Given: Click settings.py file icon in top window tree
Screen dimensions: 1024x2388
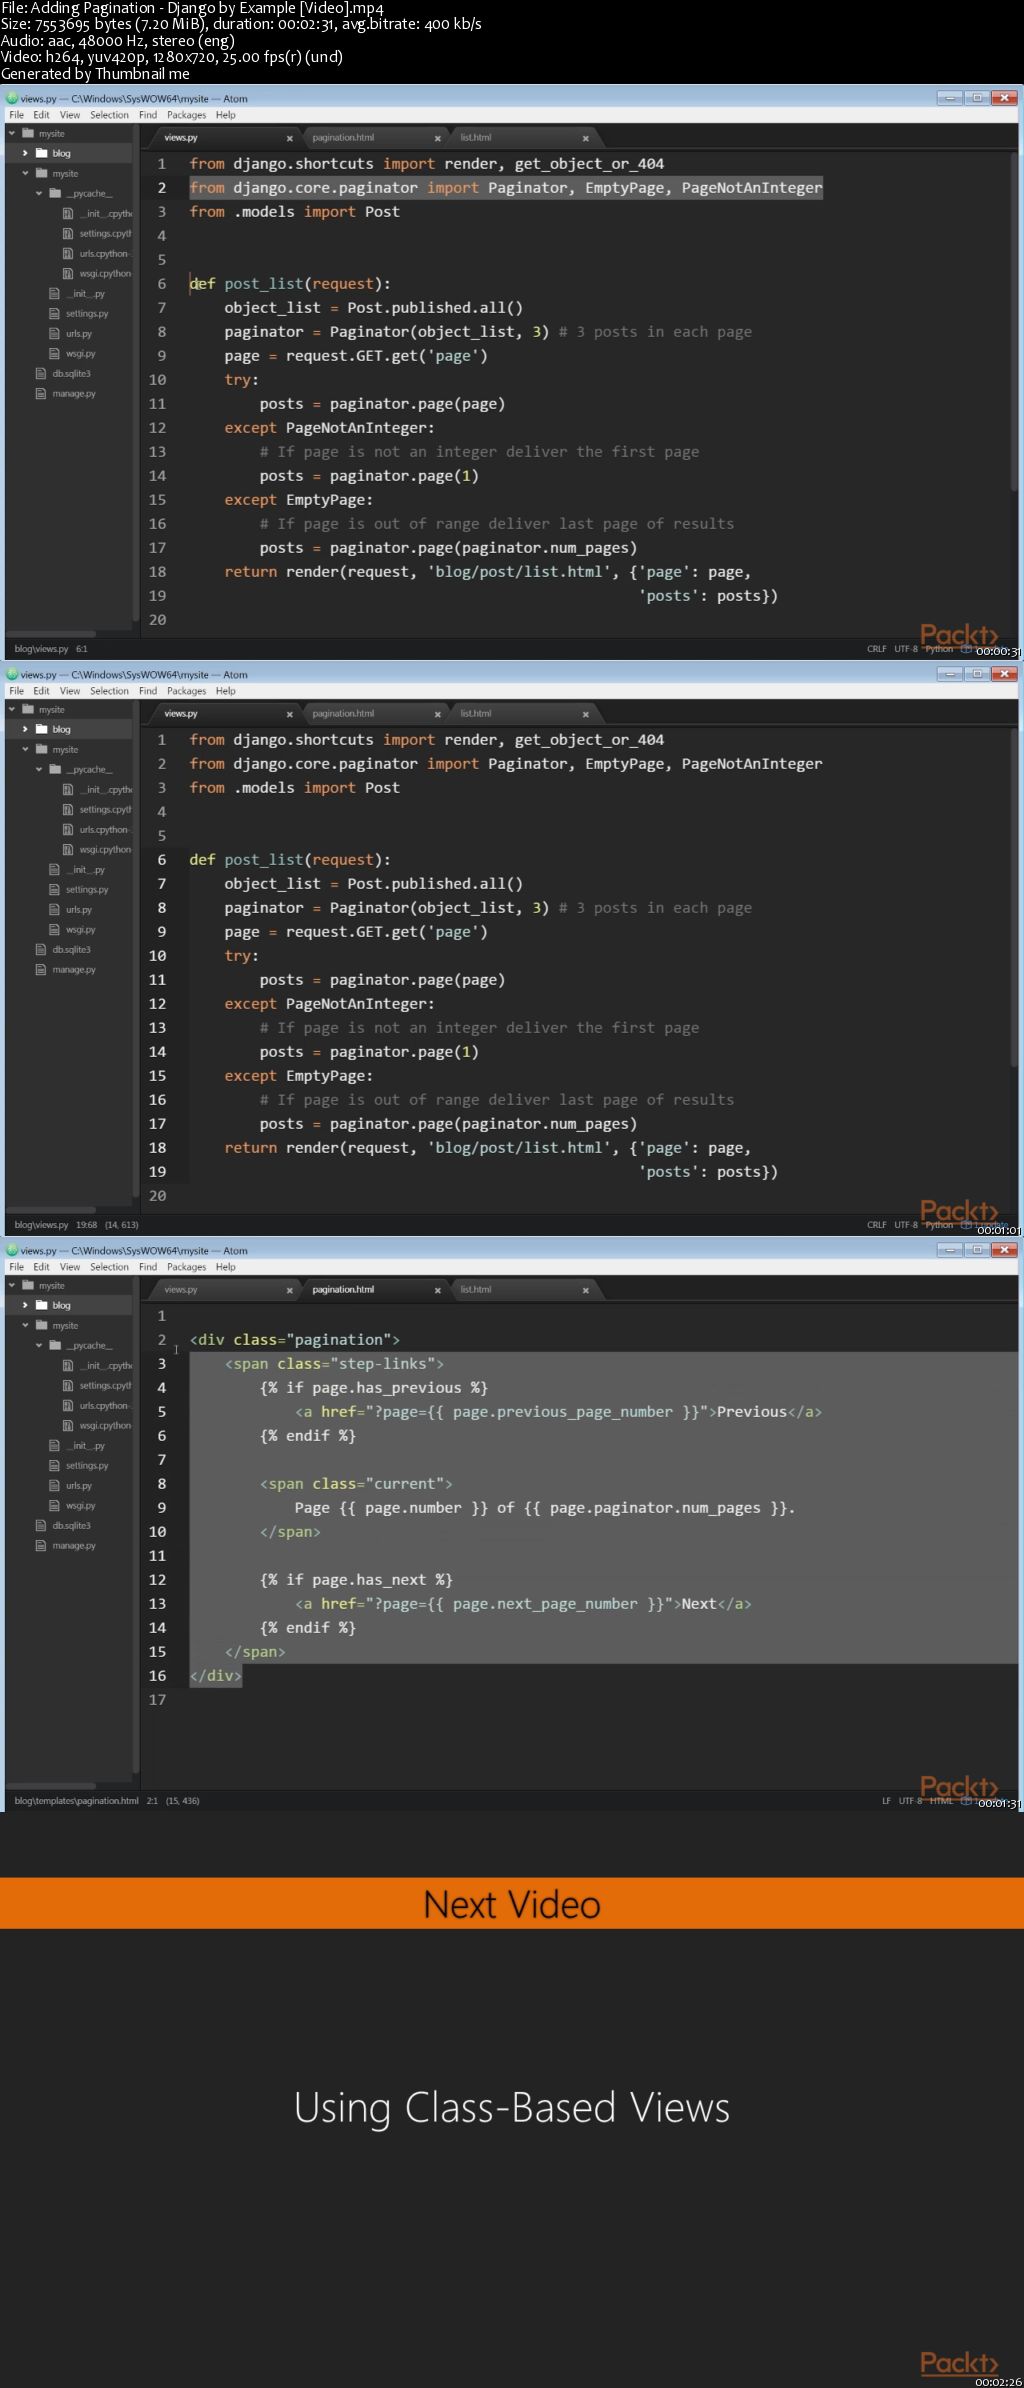Looking at the screenshot, I should click(x=54, y=314).
